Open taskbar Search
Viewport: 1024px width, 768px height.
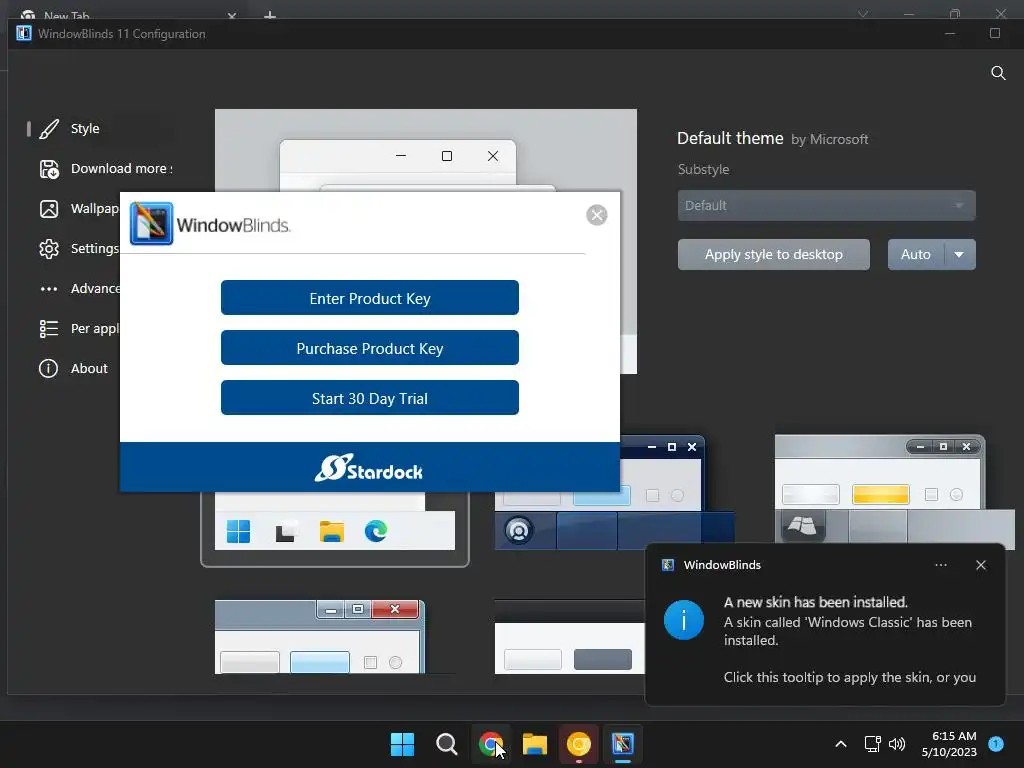pos(447,744)
